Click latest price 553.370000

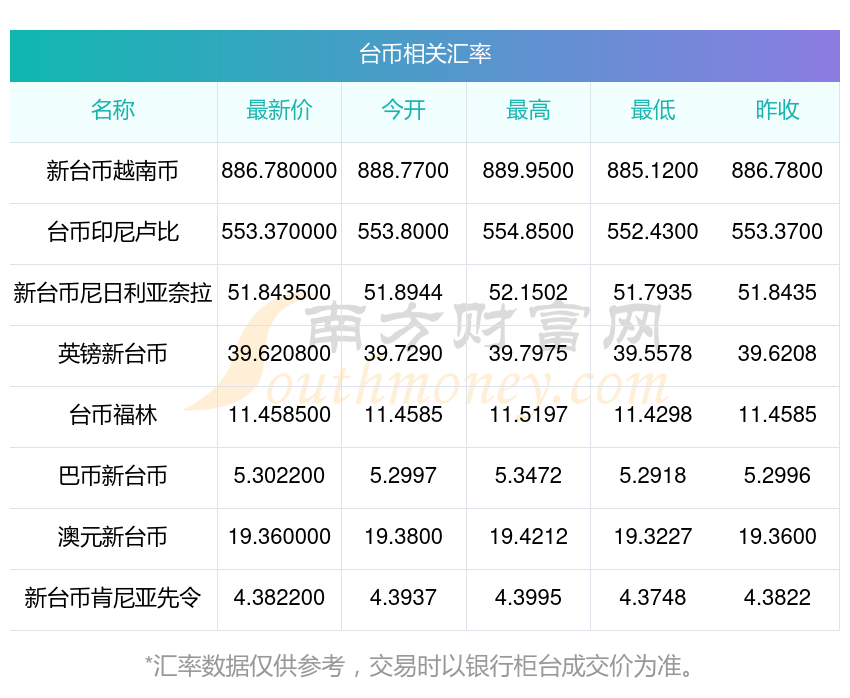coord(279,232)
